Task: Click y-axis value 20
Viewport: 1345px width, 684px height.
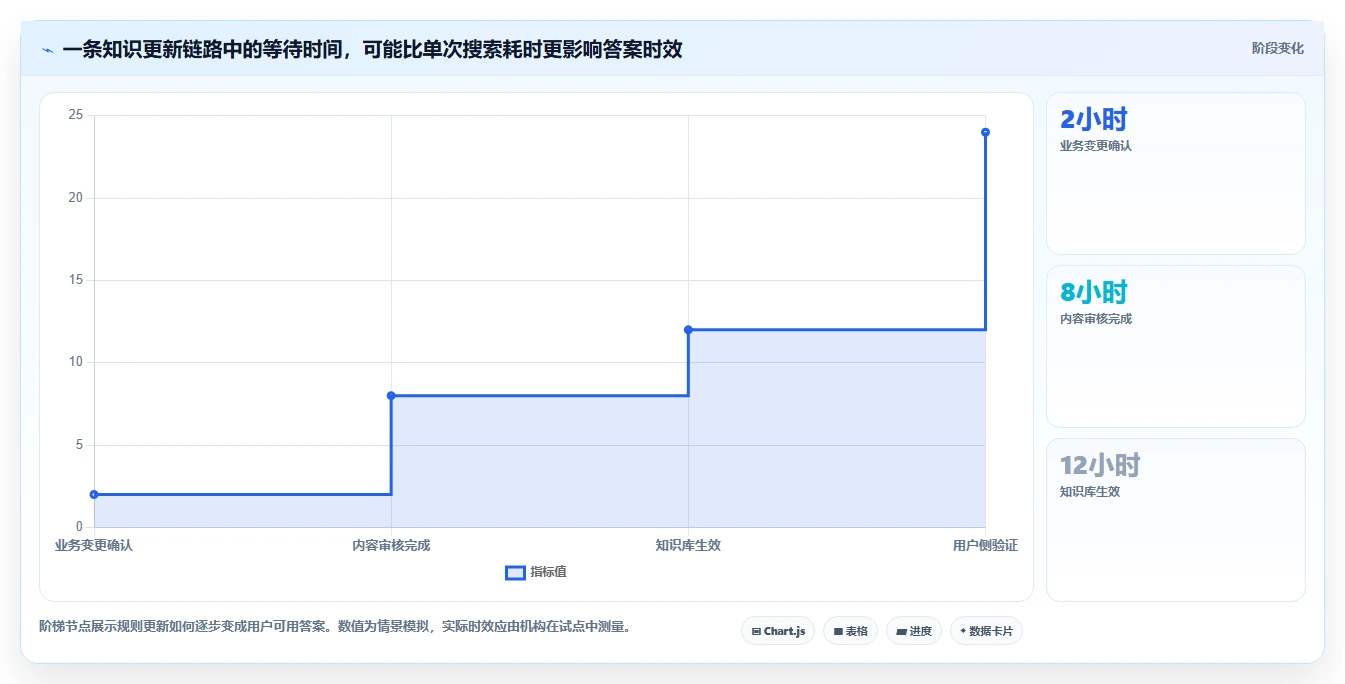Action: click(x=75, y=198)
